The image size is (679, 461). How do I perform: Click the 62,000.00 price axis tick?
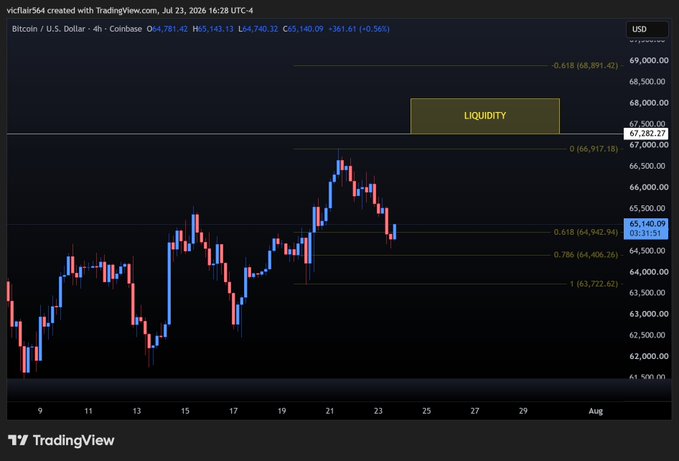coord(649,356)
